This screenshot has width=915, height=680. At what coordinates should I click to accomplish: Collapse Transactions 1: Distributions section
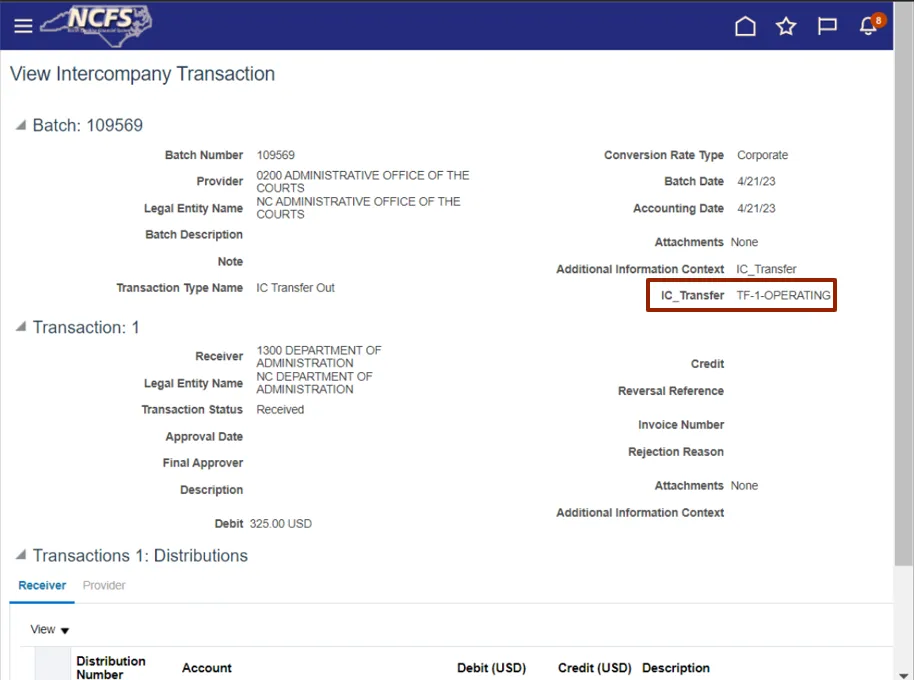click(x=21, y=556)
